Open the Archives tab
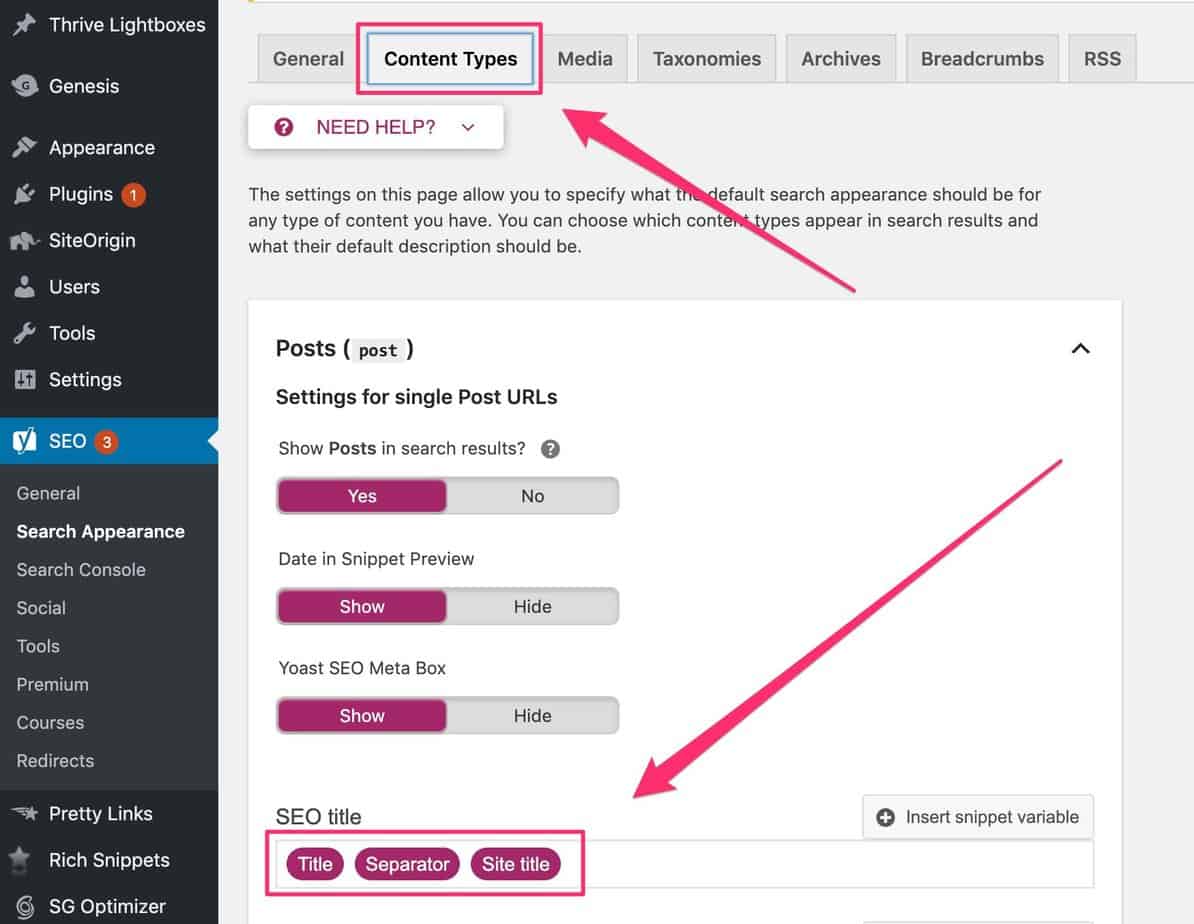The height and width of the screenshot is (924, 1194). [841, 59]
